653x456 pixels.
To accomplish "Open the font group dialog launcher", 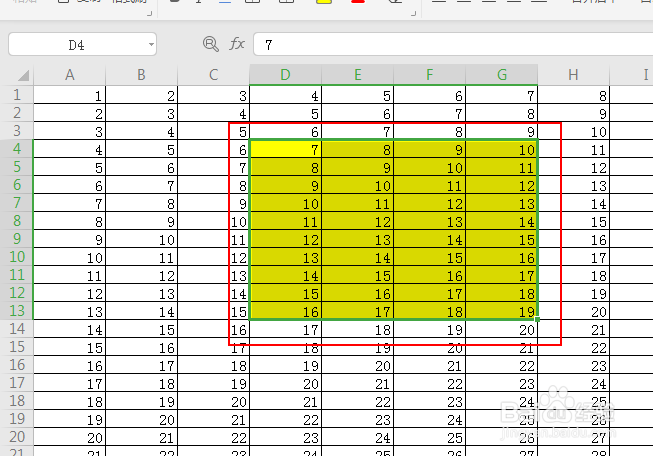I will [413, 14].
